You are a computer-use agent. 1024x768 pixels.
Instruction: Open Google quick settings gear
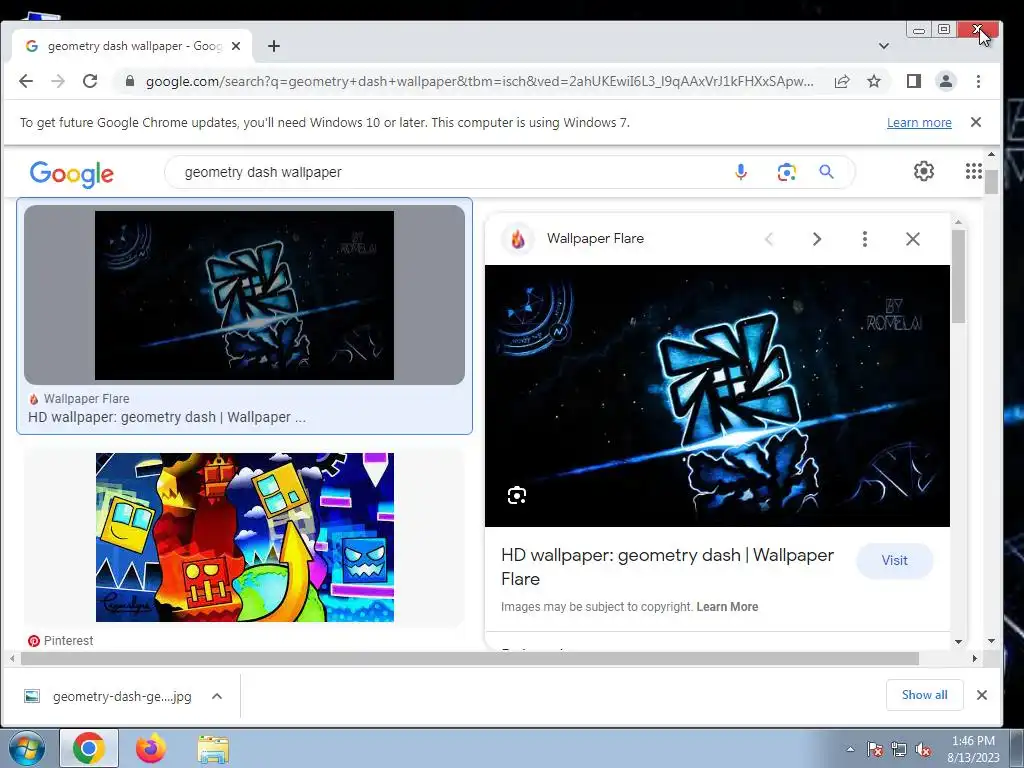(923, 171)
